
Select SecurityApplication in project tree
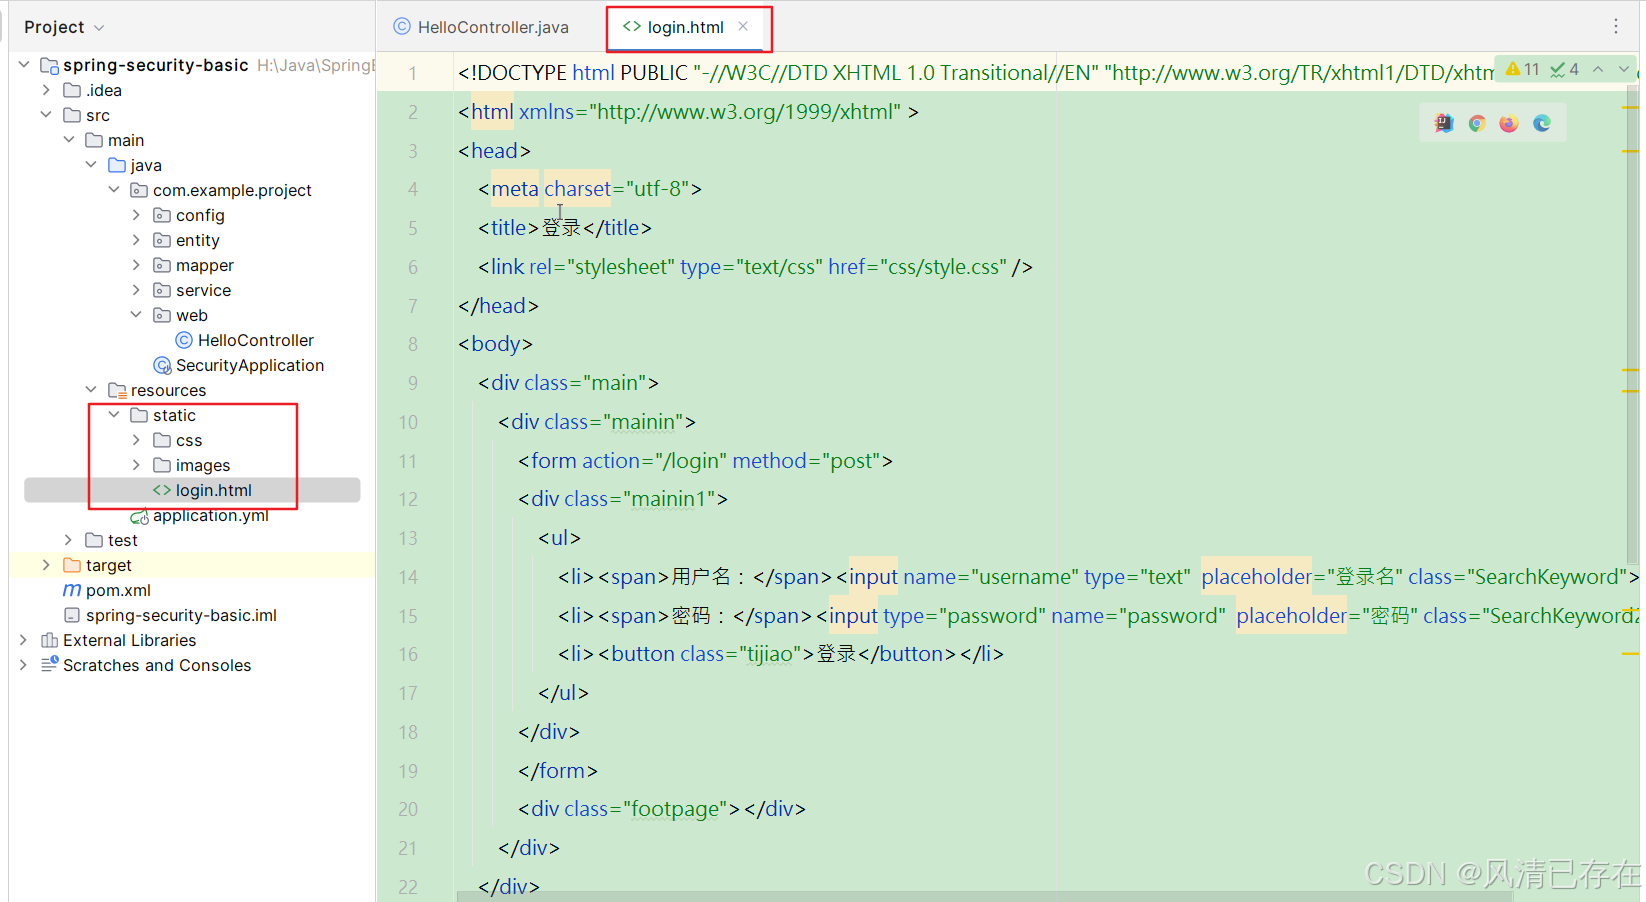coord(250,365)
